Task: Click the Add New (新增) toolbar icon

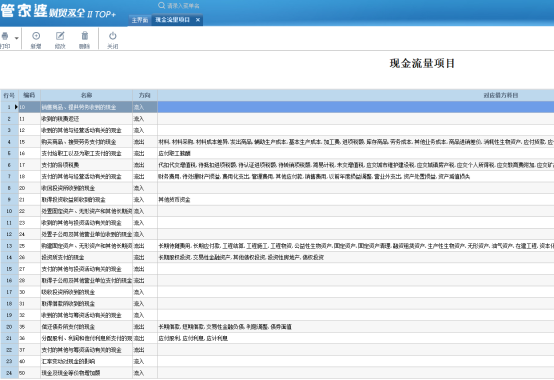Action: [36, 36]
